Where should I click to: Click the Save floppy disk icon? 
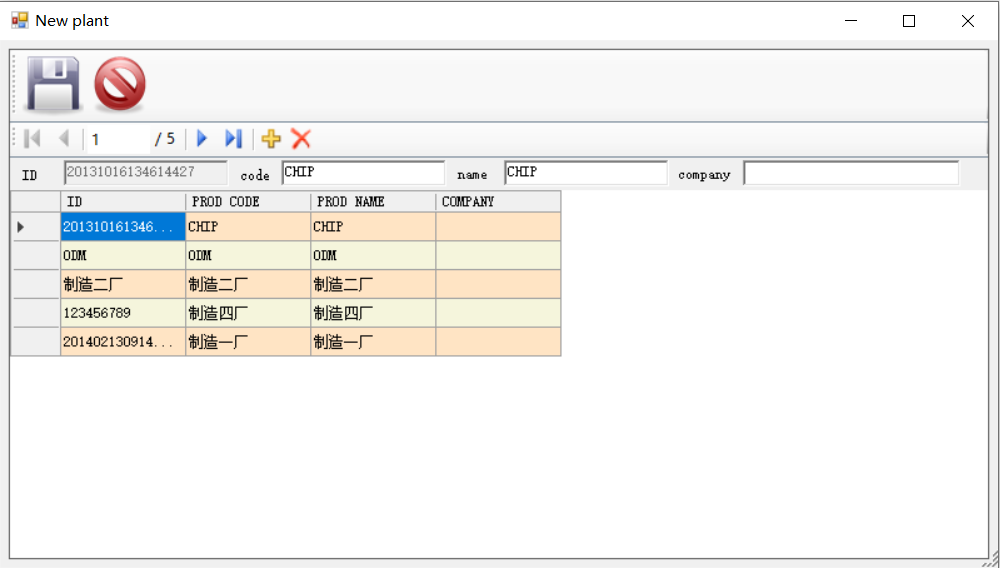53,83
